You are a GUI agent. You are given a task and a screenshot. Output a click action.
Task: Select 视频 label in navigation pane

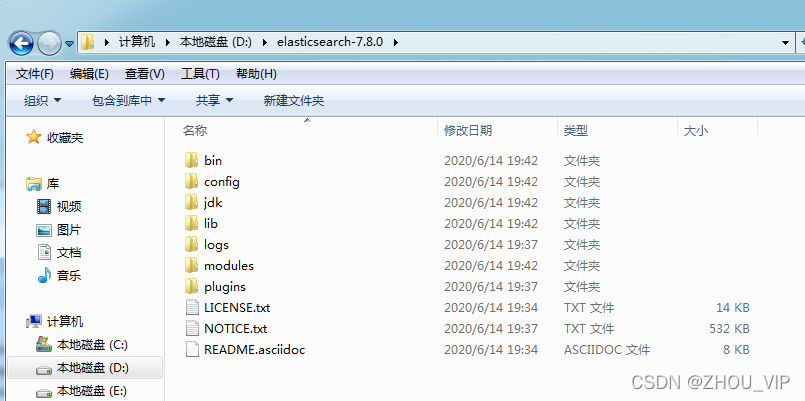69,206
